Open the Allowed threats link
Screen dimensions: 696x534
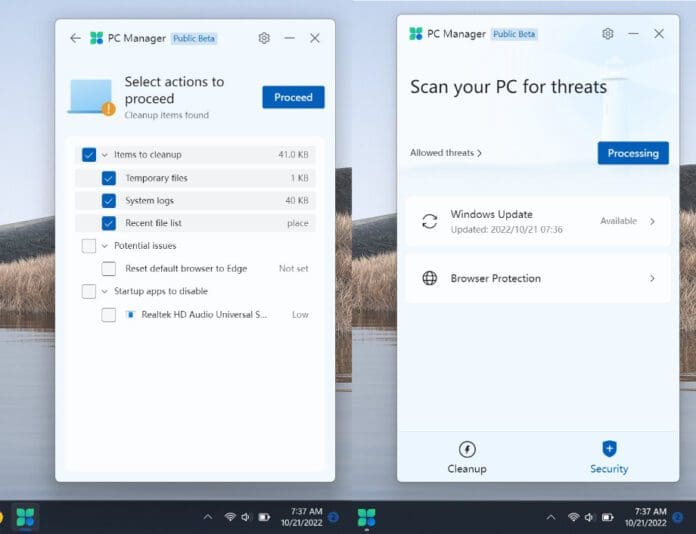[x=446, y=153]
